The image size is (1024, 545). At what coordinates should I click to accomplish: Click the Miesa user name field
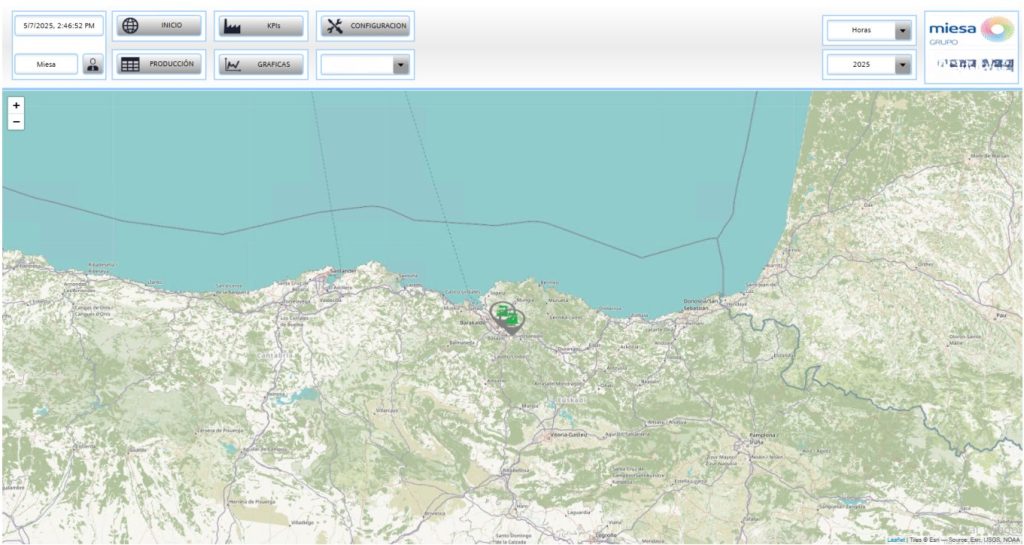46,64
